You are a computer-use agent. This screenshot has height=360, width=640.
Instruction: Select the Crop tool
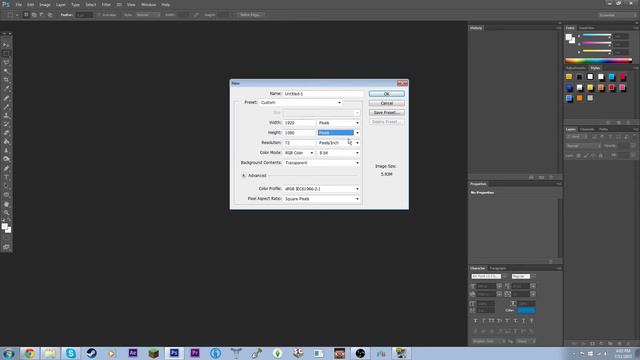click(6, 80)
